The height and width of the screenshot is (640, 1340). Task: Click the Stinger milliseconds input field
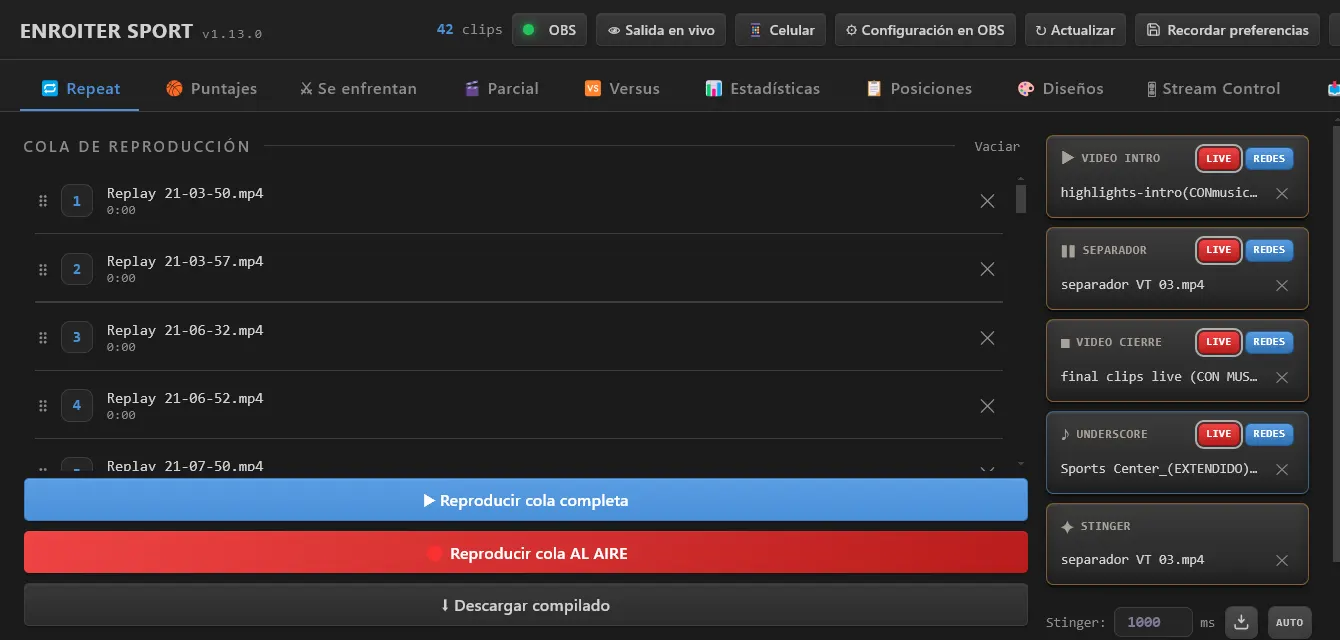(x=1153, y=622)
